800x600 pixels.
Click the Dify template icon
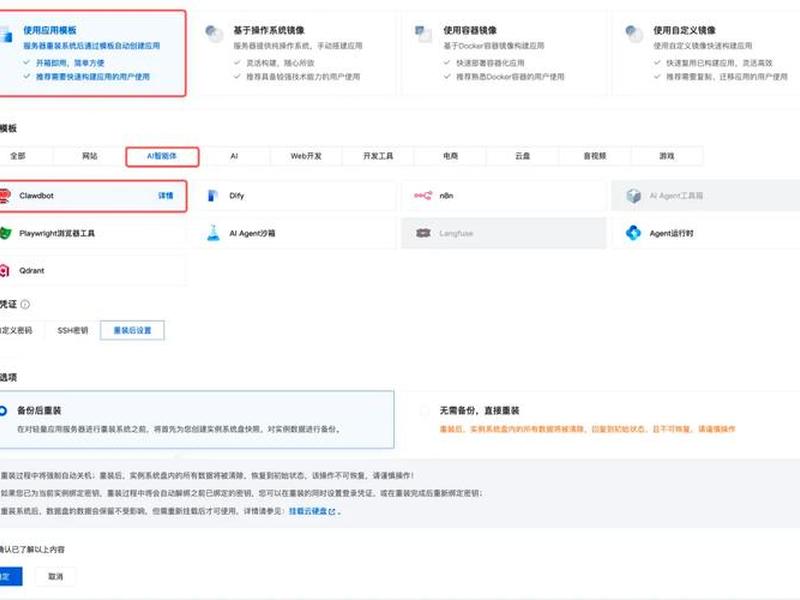[213, 196]
